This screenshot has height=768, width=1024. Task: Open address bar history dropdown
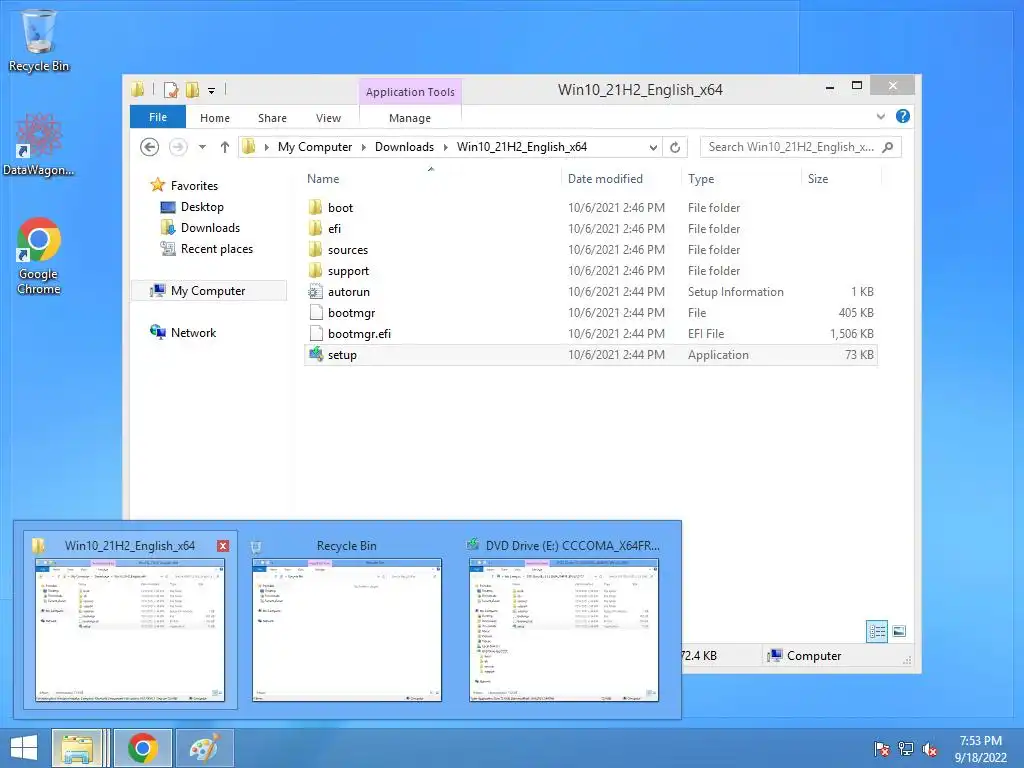coord(653,148)
